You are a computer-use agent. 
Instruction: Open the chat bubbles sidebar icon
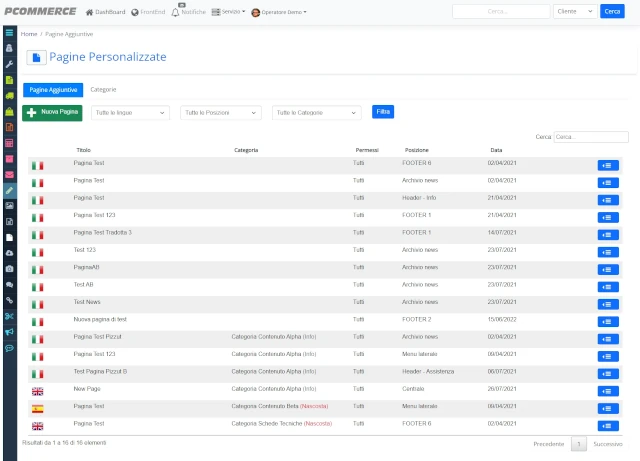[9, 285]
